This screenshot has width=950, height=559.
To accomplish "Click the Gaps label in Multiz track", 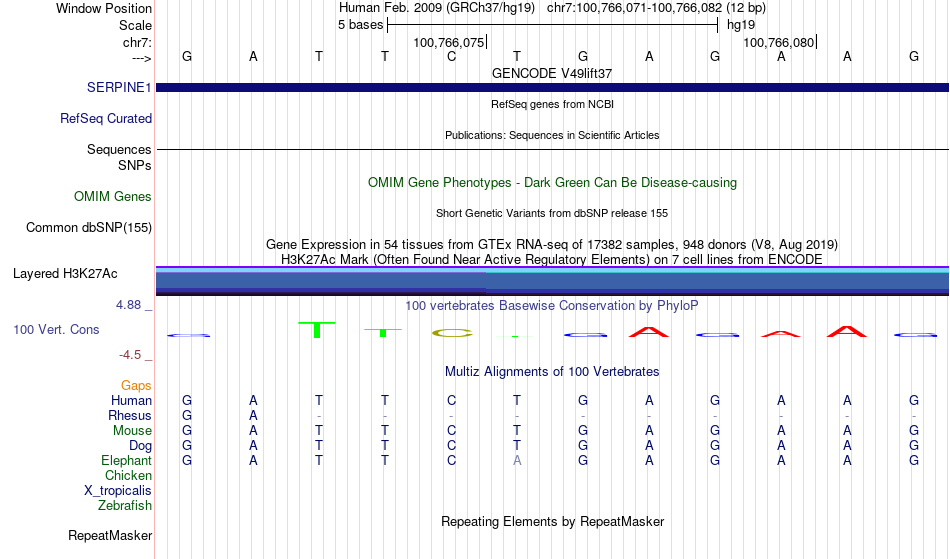I will (x=136, y=386).
